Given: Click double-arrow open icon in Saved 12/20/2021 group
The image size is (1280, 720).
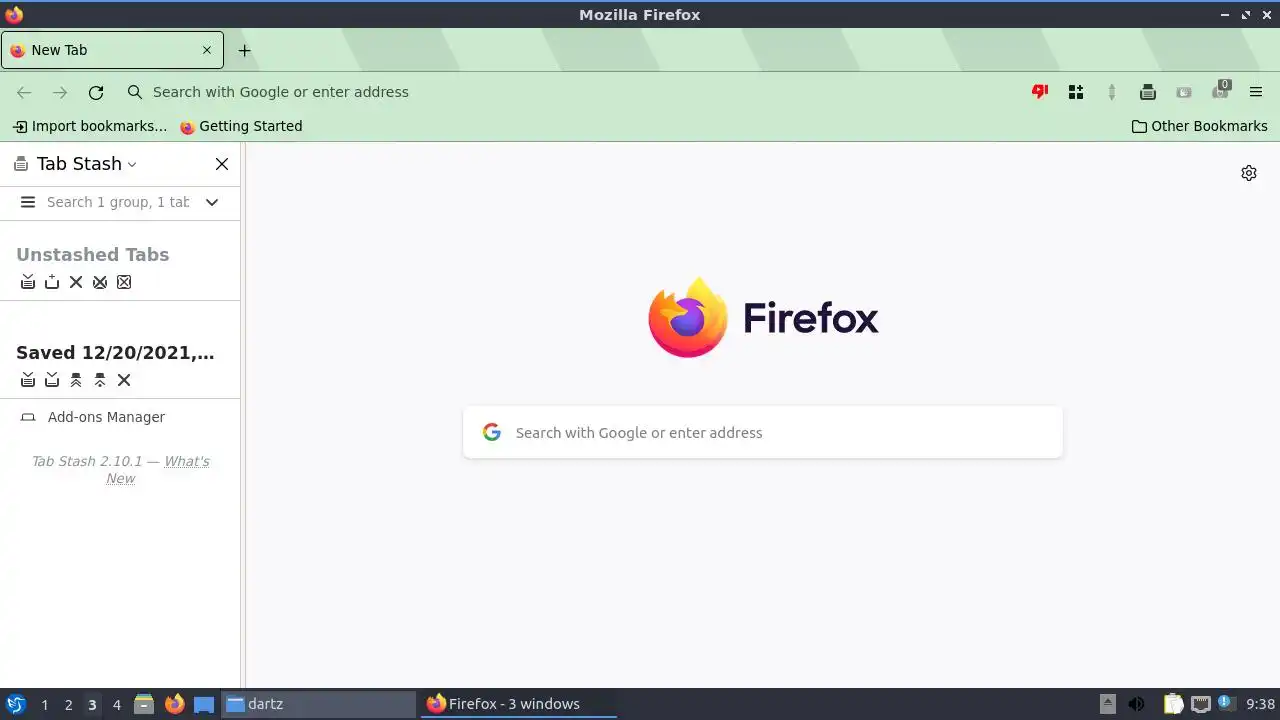Looking at the screenshot, I should 76,380.
